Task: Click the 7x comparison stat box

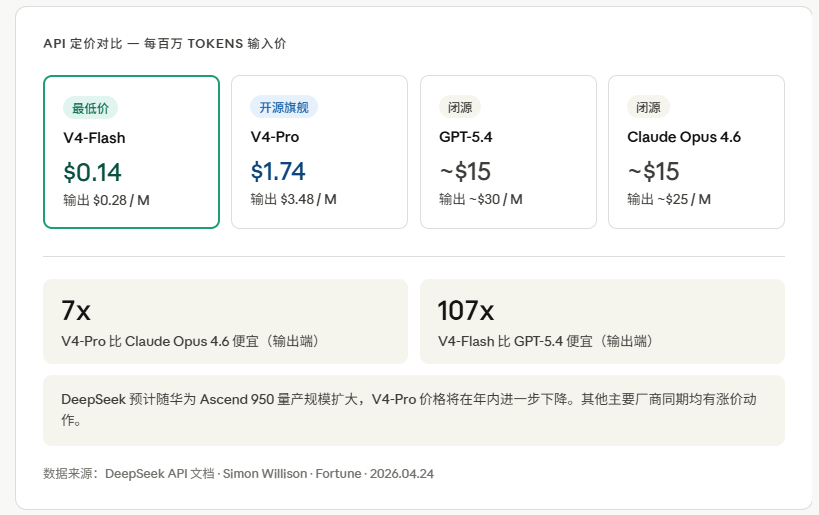Action: [225, 321]
